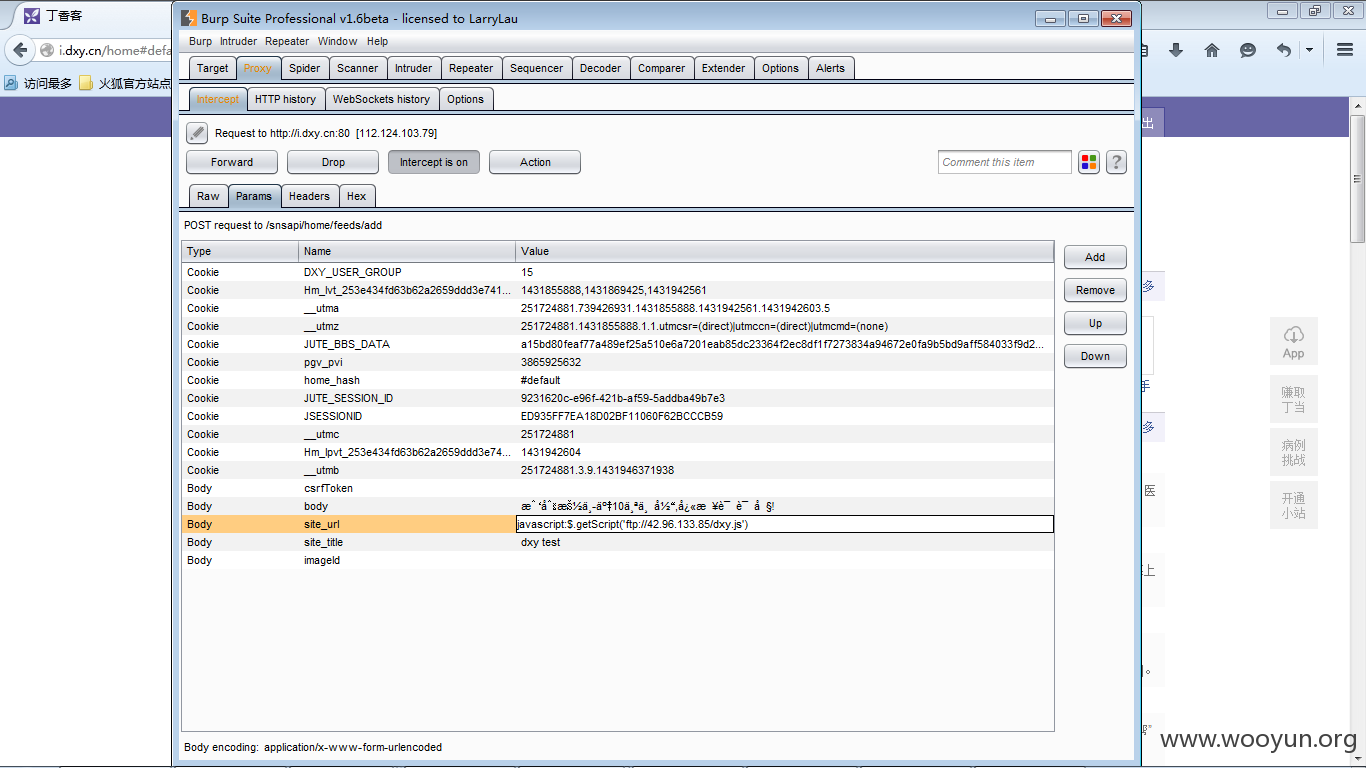Open the highlight color picker icon

[1089, 162]
